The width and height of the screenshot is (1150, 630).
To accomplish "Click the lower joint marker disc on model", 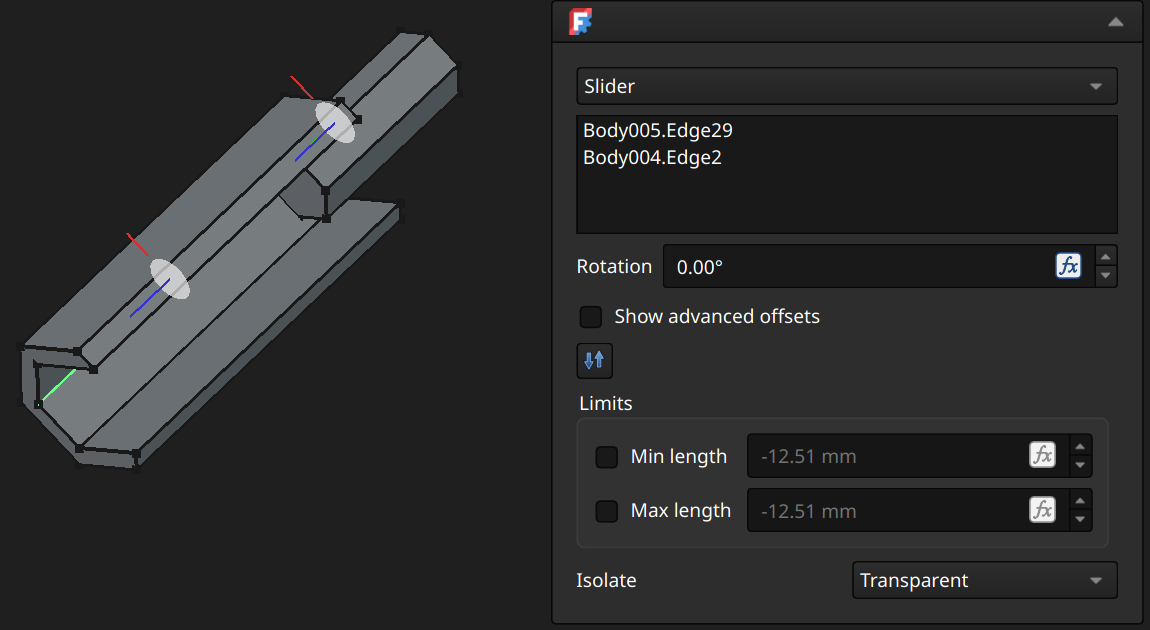I will (x=170, y=279).
